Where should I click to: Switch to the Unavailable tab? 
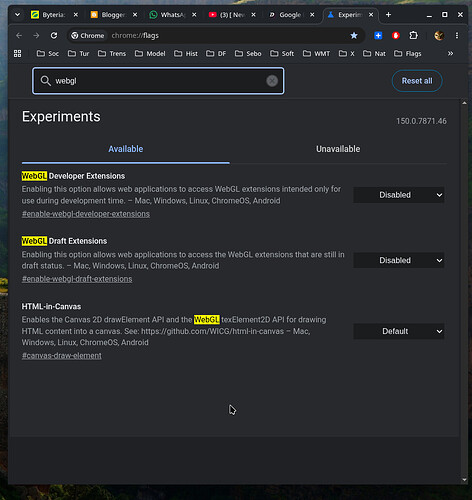point(338,149)
